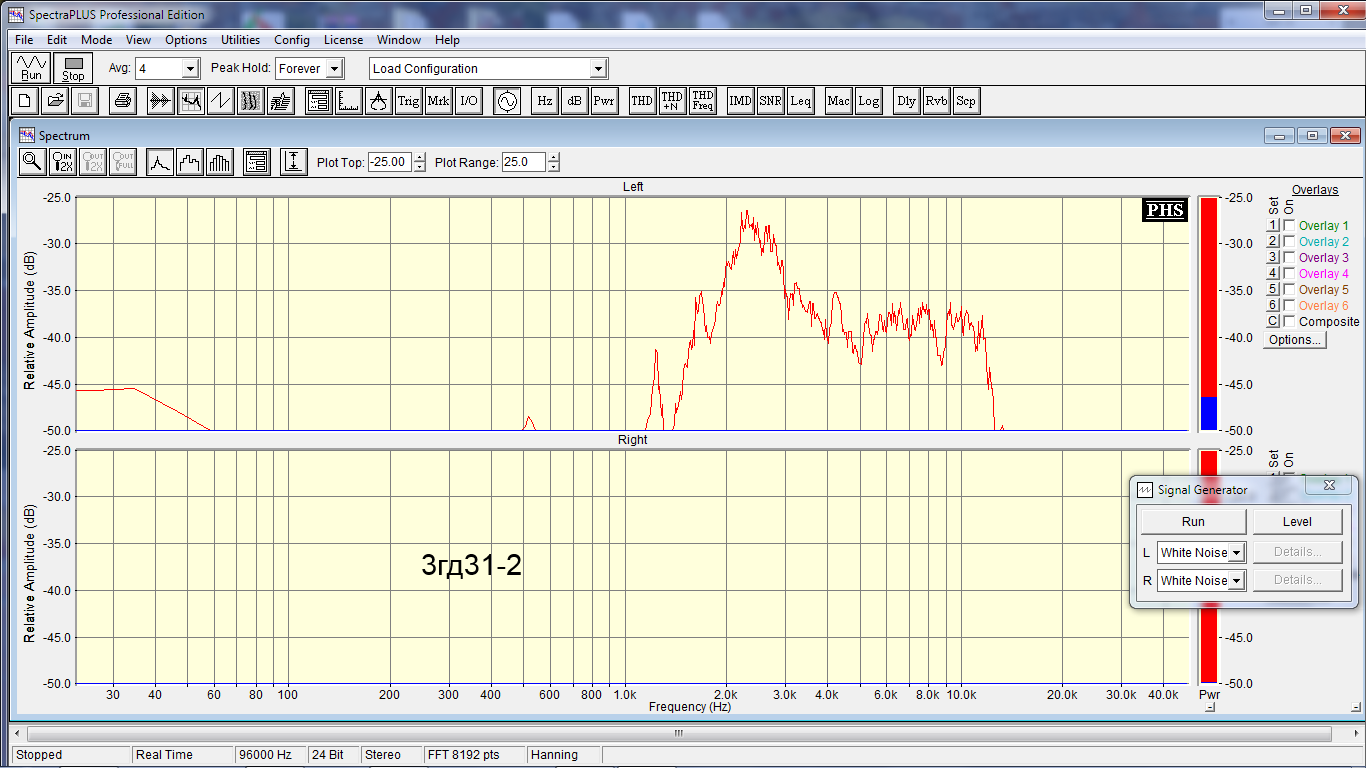The height and width of the screenshot is (768, 1366).
Task: Open the Config menu
Action: pyautogui.click(x=292, y=40)
